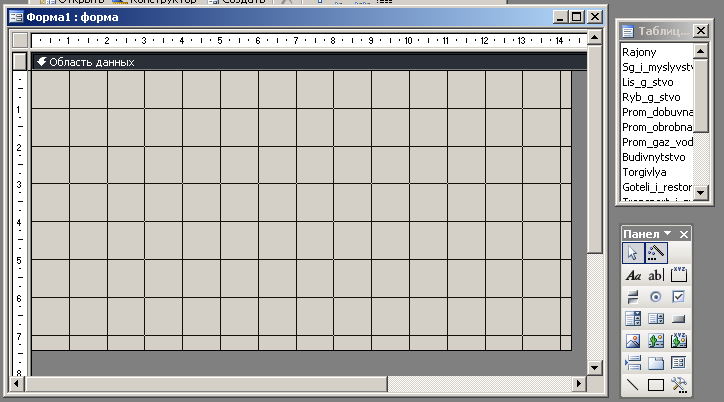Click the form's vertical scrollbar thumb
The width and height of the screenshot is (724, 402).
[595, 149]
